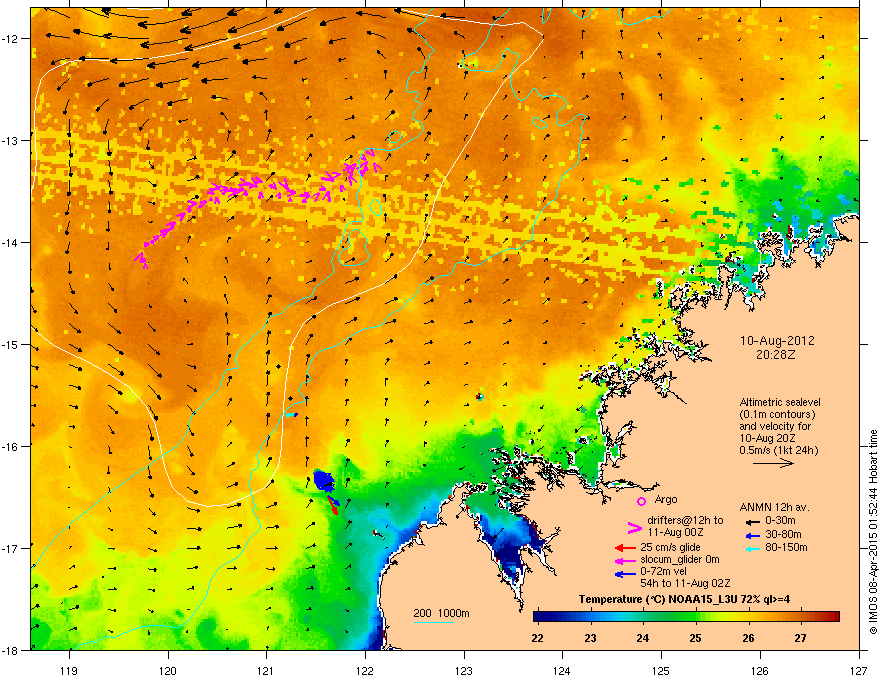
Task: Click the 27 tick on the color bar
Action: [801, 638]
